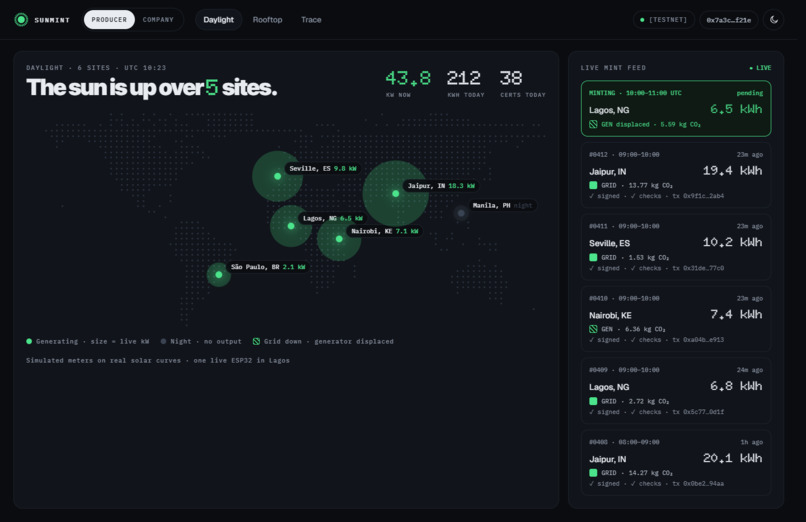
Task: Click the green GRID icon in card #0411
Action: pos(593,257)
